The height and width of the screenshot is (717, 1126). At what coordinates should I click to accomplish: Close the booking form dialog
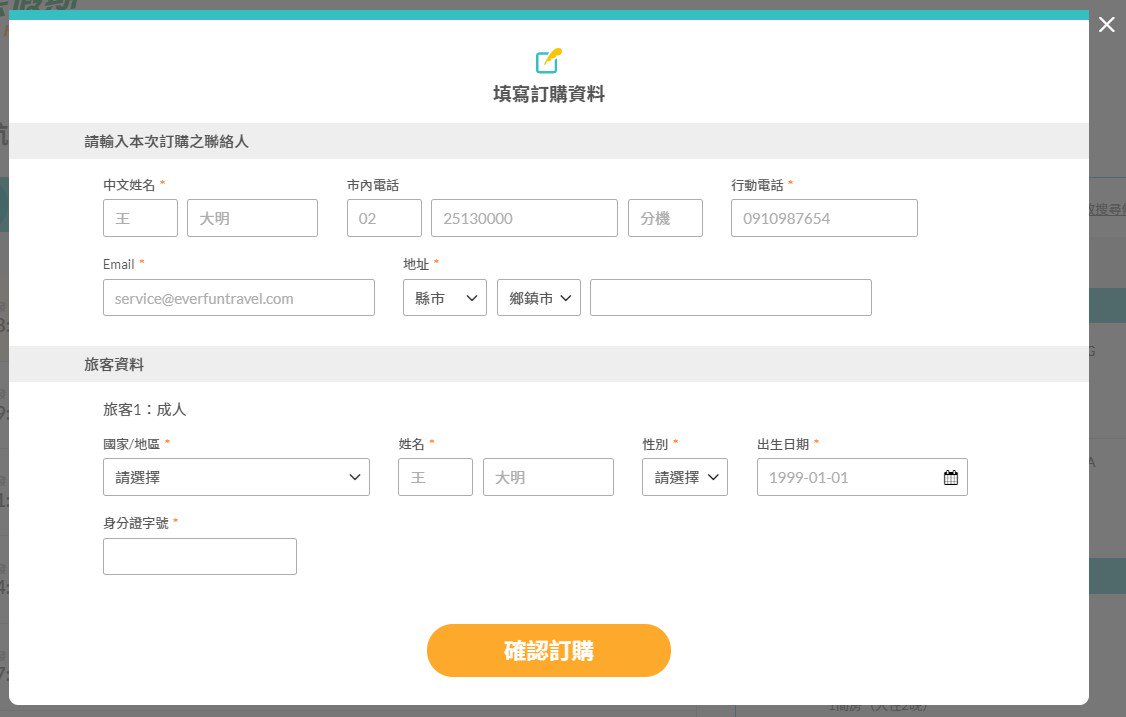point(1106,25)
